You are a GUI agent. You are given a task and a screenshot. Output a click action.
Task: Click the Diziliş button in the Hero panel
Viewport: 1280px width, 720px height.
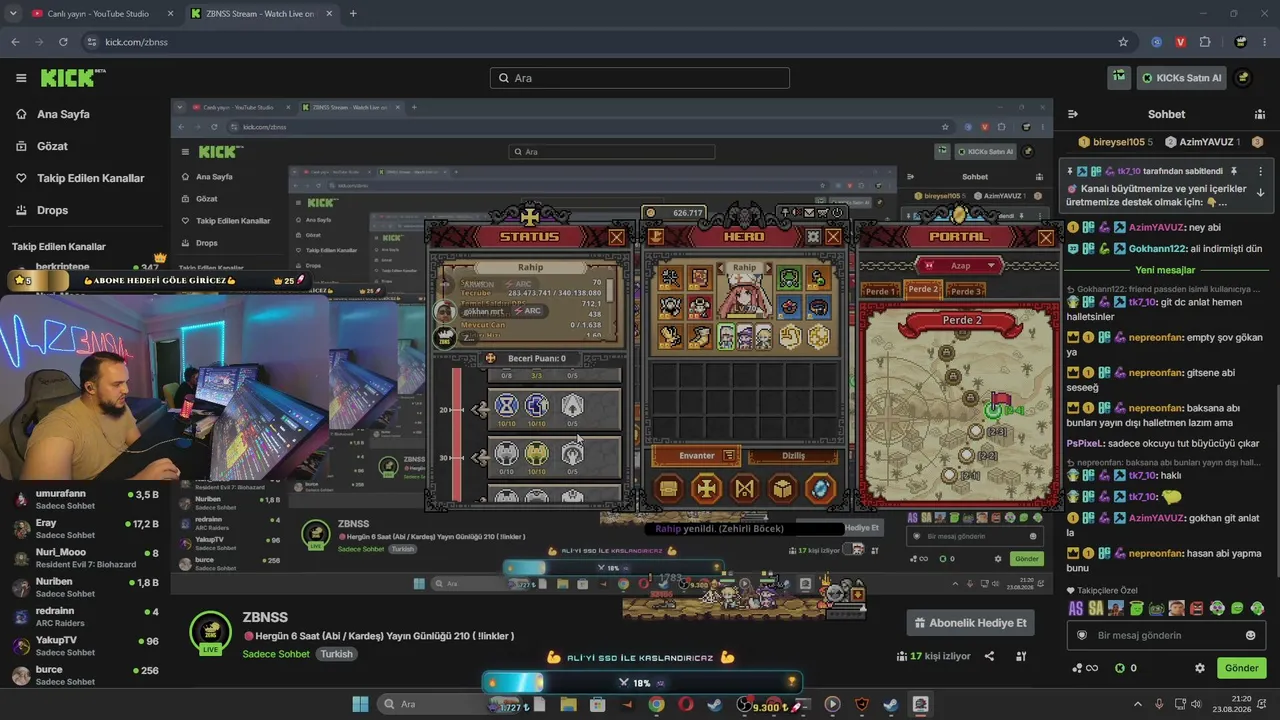tap(792, 456)
